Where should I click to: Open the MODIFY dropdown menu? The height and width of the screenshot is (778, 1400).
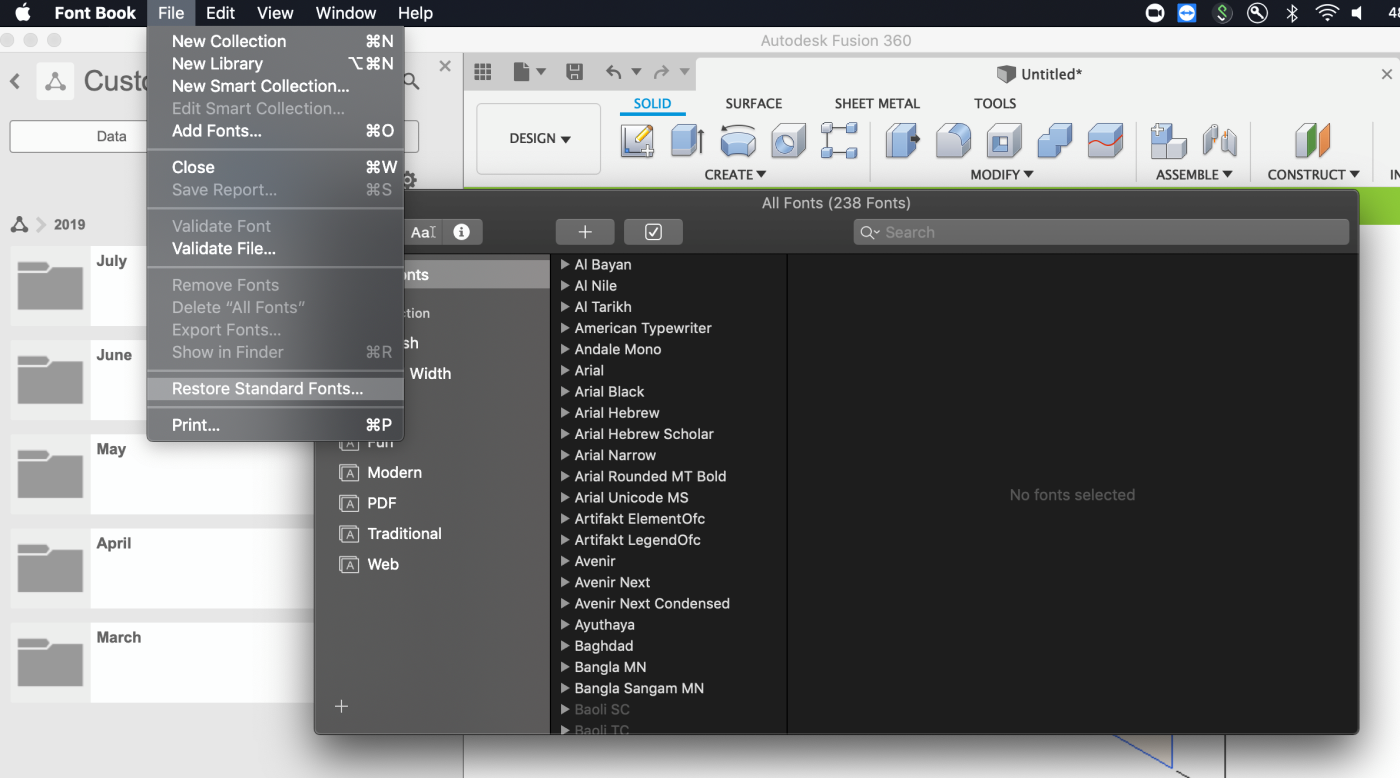[1002, 175]
